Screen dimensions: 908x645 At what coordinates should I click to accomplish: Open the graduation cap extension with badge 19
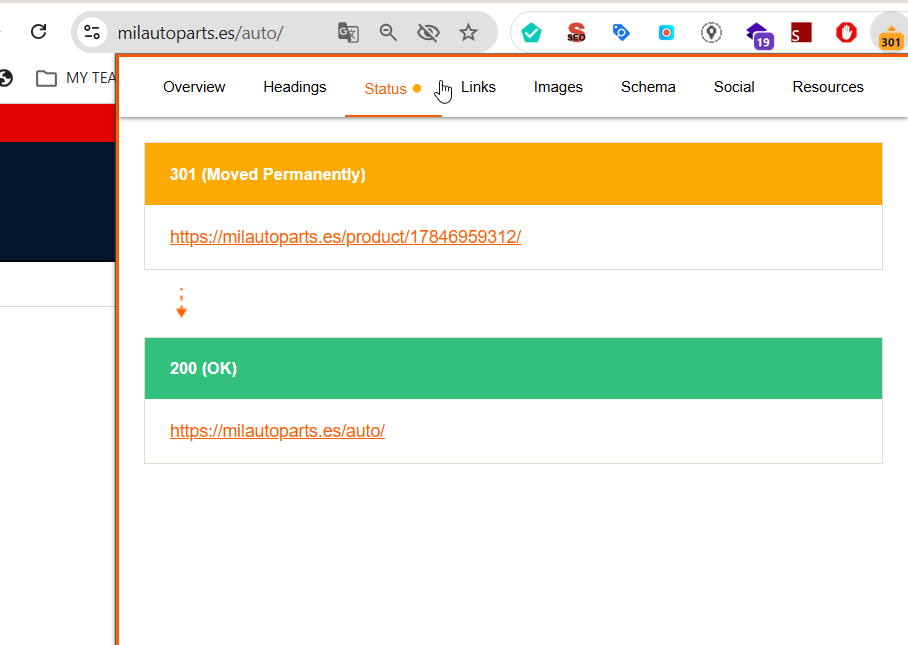(x=760, y=35)
